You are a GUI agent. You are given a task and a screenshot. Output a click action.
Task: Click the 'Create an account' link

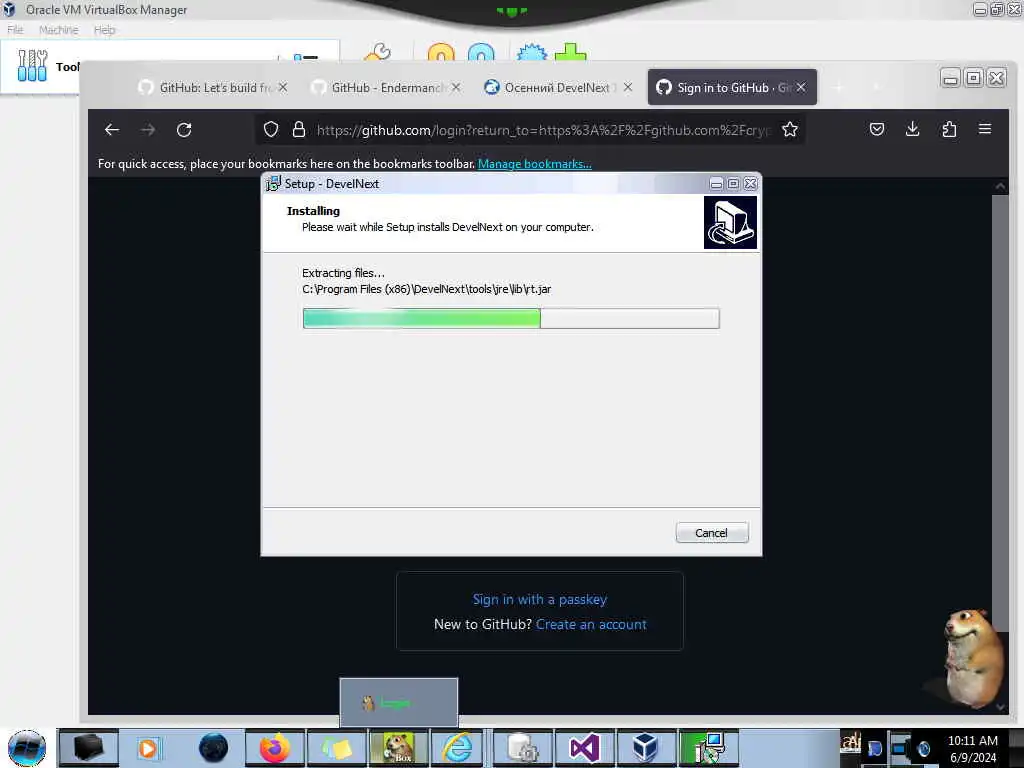pyautogui.click(x=591, y=624)
